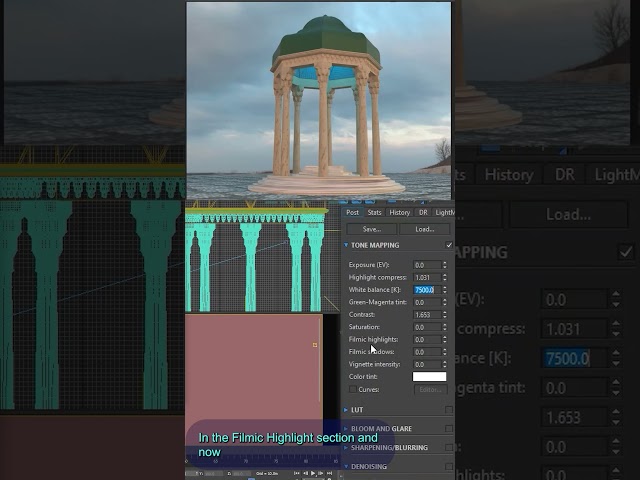Enable the Curves checkbox

(353, 389)
